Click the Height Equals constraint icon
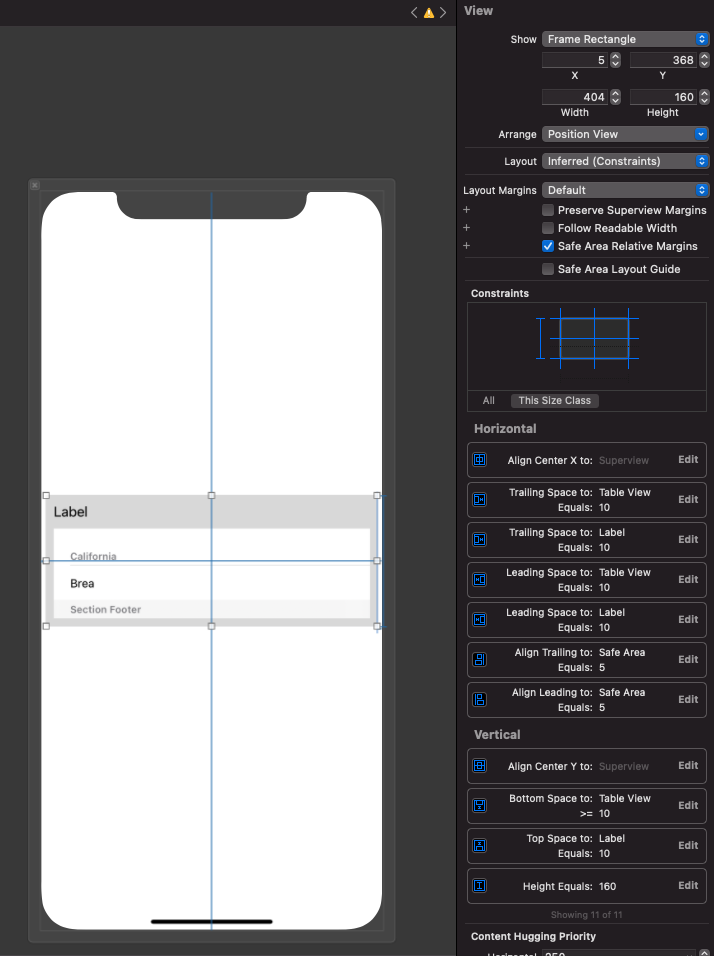The height and width of the screenshot is (956, 714). [480, 886]
